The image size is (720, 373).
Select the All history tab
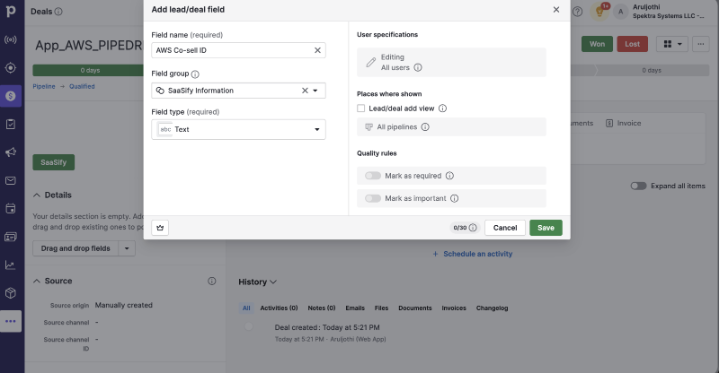(x=246, y=308)
